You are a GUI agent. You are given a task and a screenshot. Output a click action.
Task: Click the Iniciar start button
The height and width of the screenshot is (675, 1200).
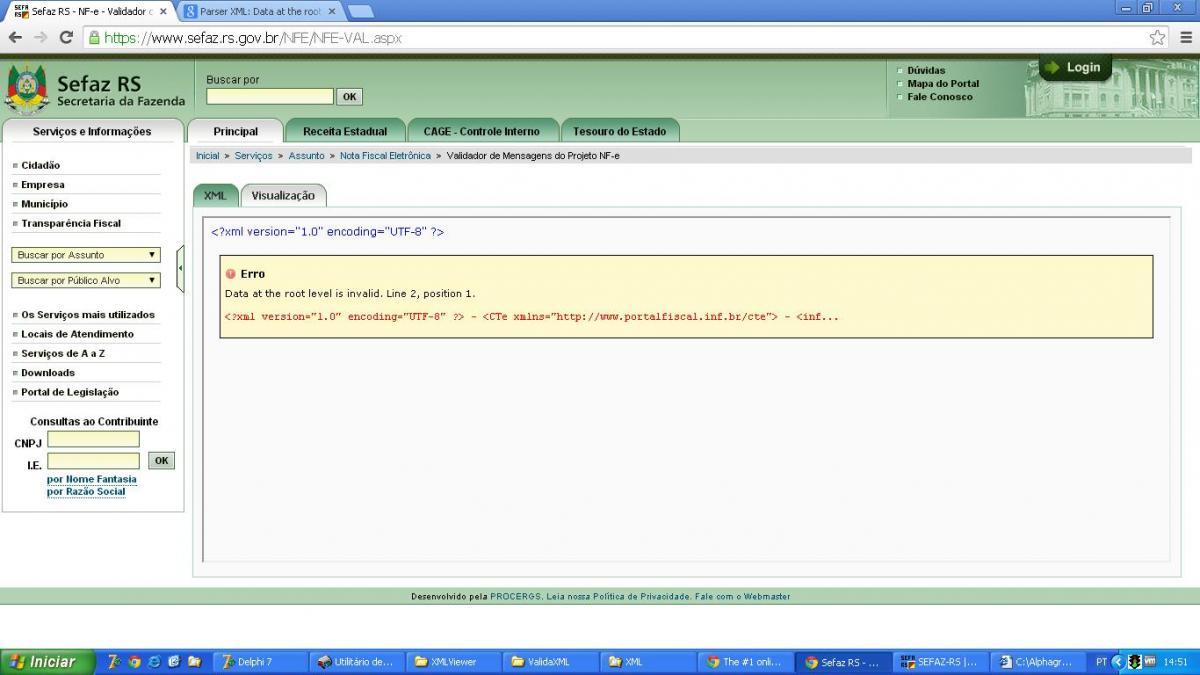pos(44,662)
